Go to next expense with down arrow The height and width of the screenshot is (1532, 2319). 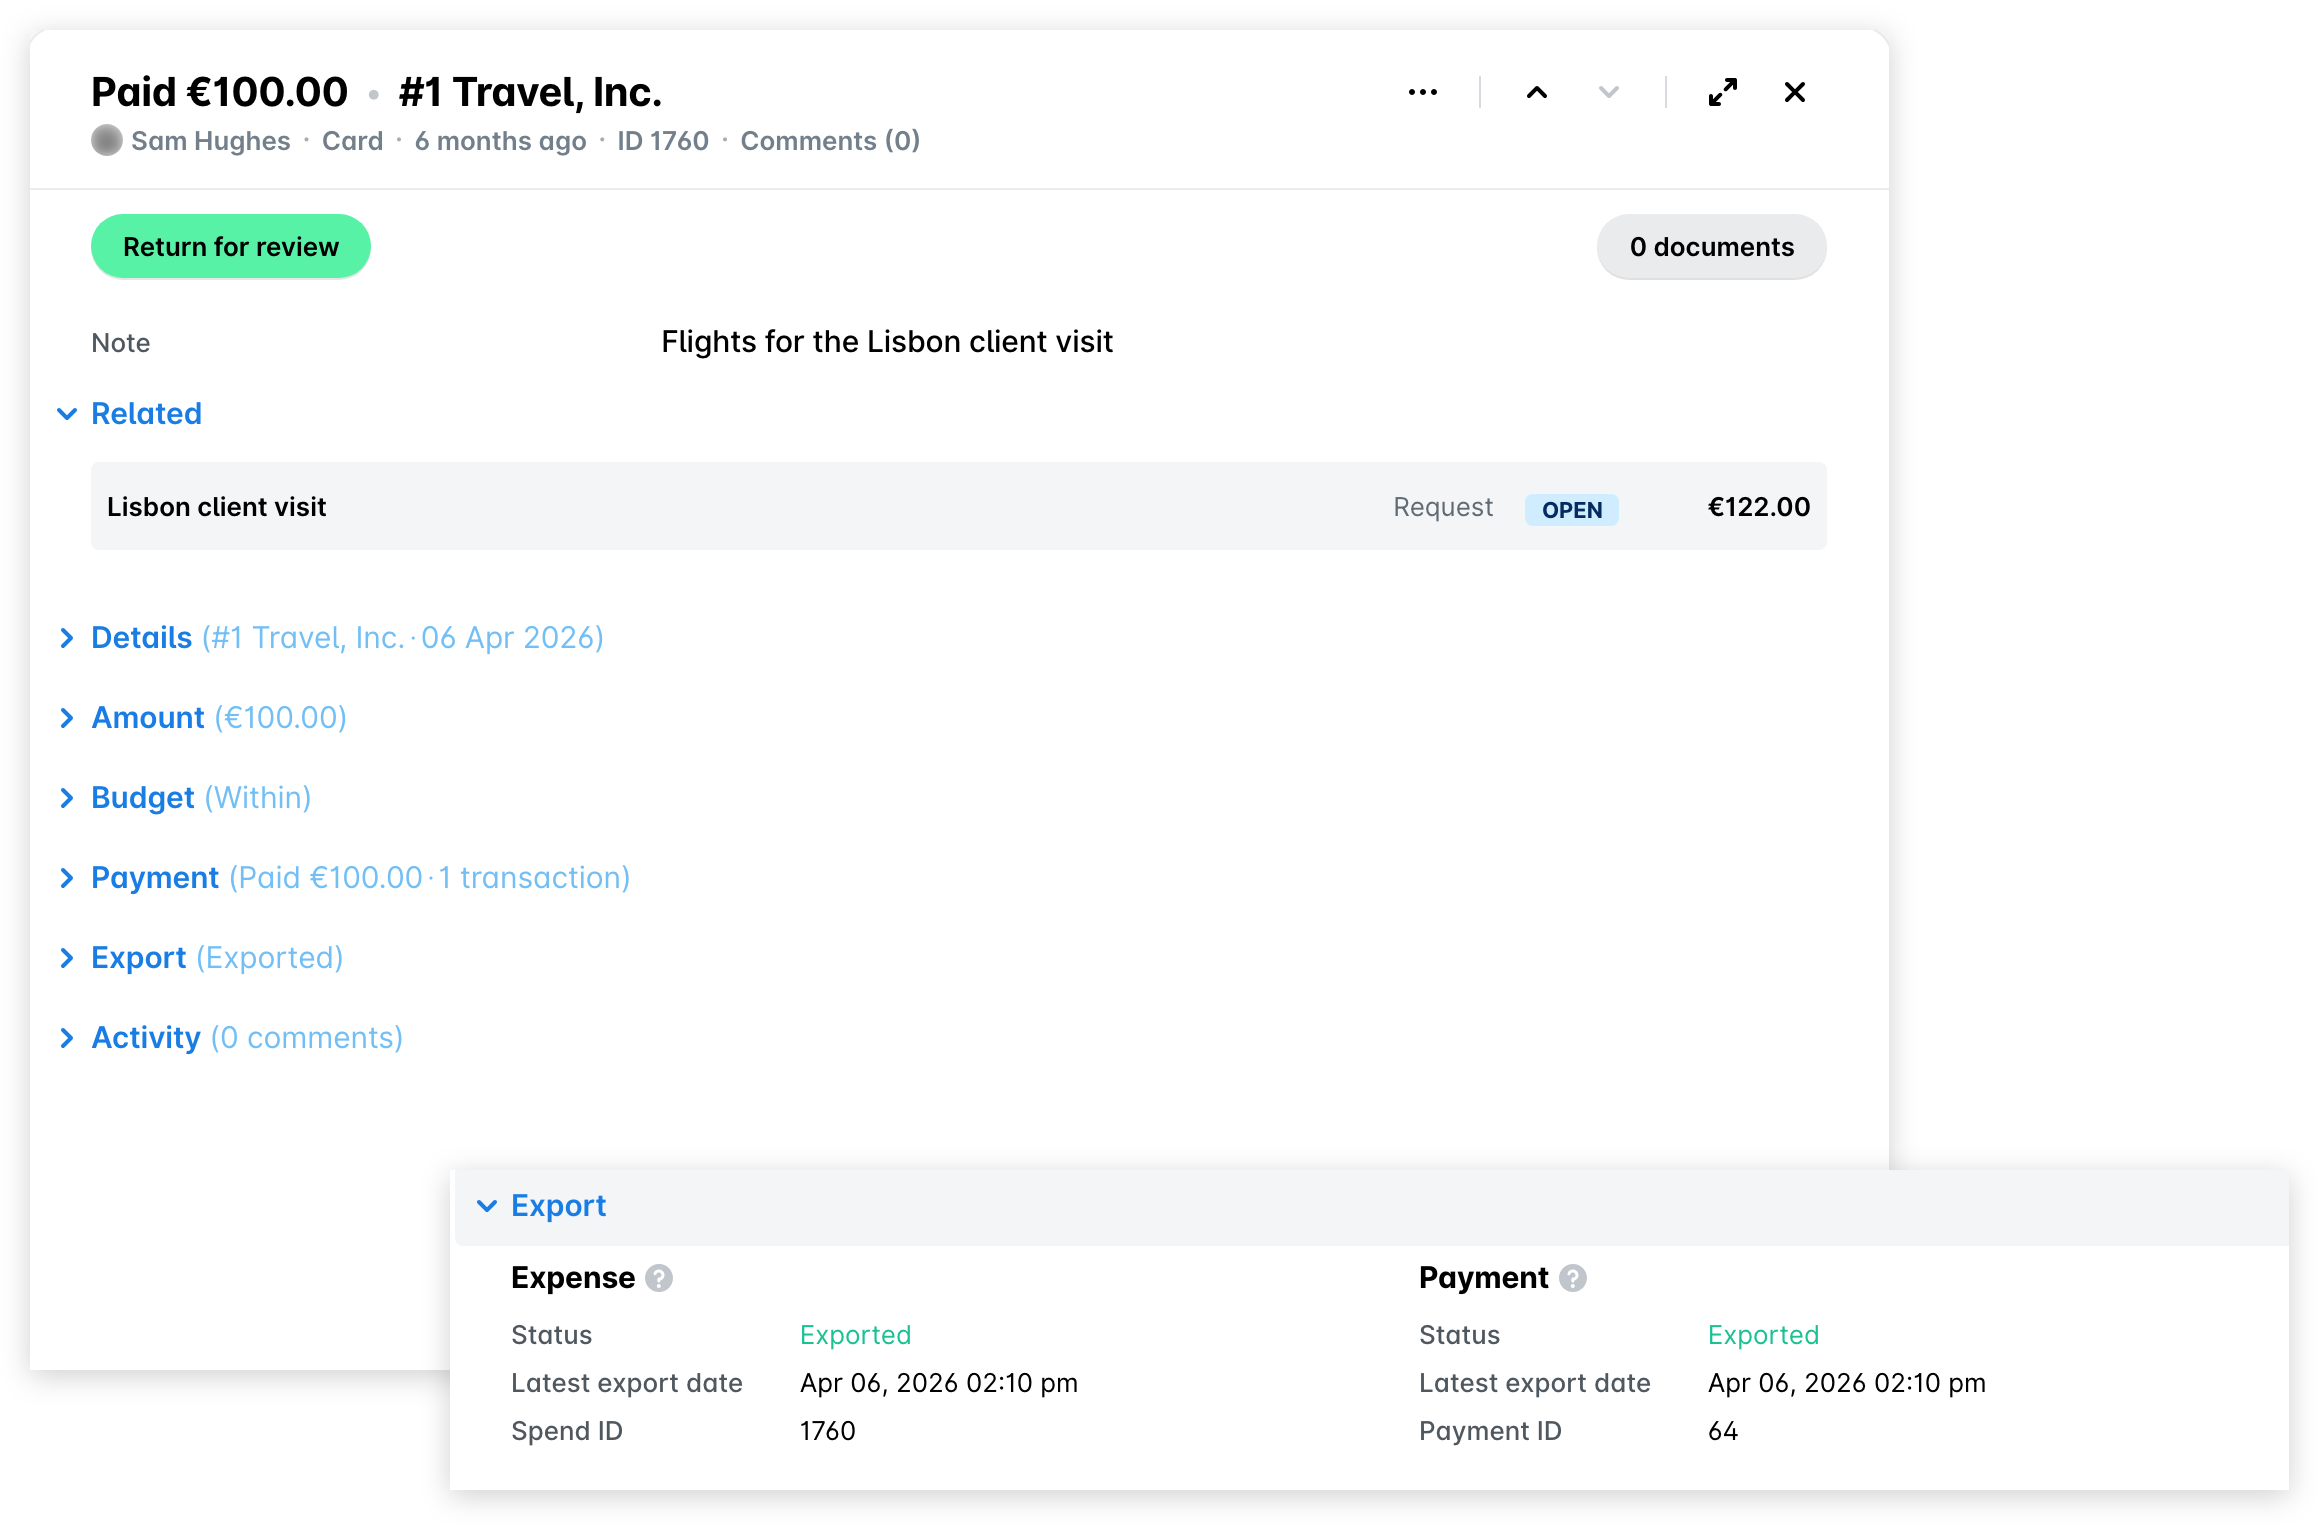pos(1608,93)
